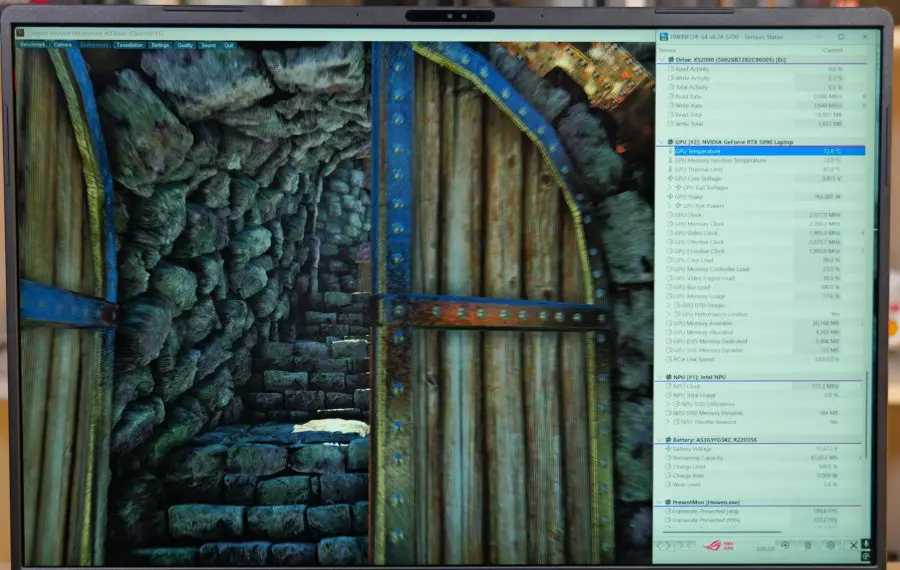Image resolution: width=900 pixels, height=570 pixels.
Task: Click the Heaven Benchmark window icon
Action: click(x=20, y=33)
